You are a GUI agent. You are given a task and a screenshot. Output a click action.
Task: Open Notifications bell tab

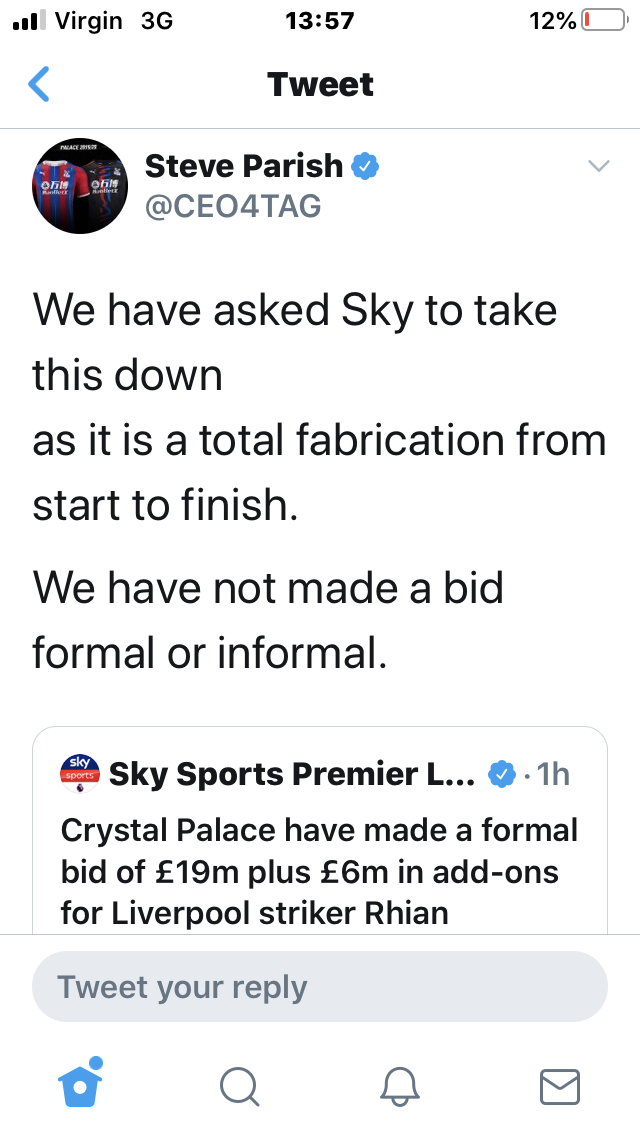click(399, 1087)
